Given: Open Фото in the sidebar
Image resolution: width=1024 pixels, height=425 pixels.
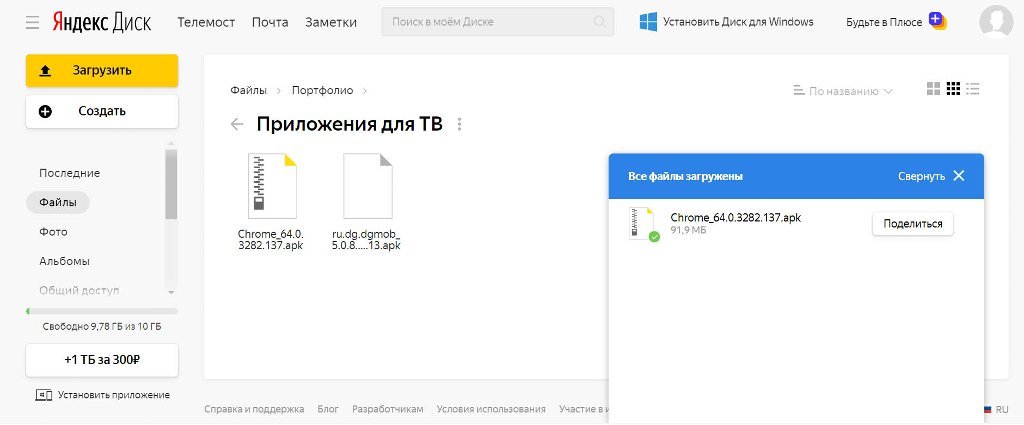Looking at the screenshot, I should (53, 232).
